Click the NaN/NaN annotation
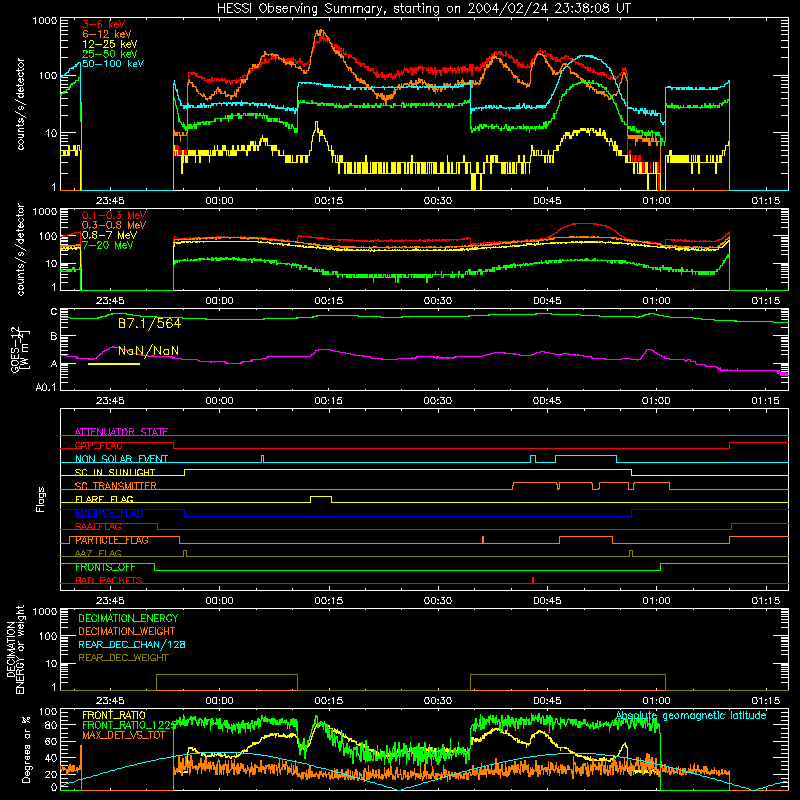Screen dimensions: 800x800 point(148,351)
